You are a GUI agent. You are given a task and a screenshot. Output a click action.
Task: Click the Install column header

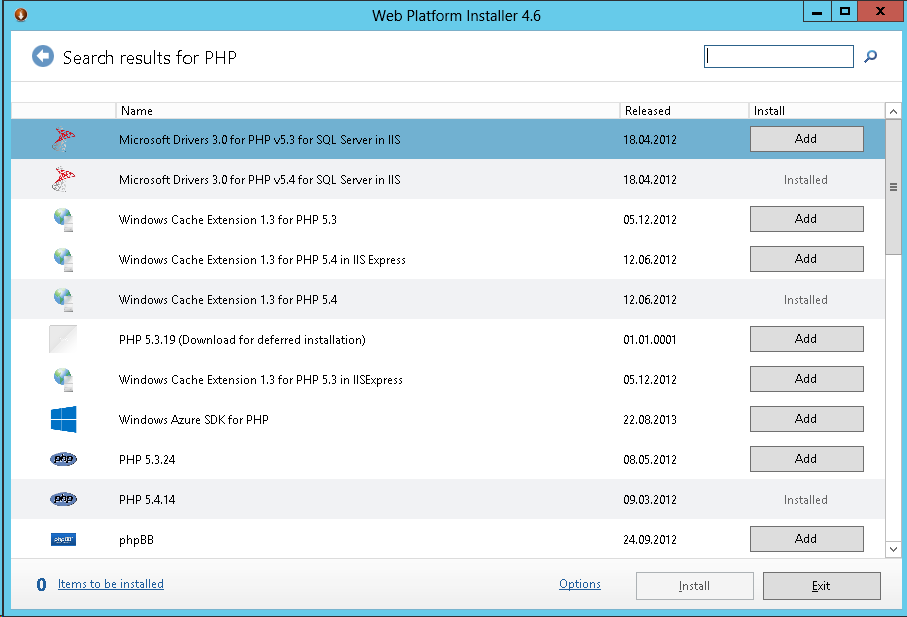tap(816, 110)
